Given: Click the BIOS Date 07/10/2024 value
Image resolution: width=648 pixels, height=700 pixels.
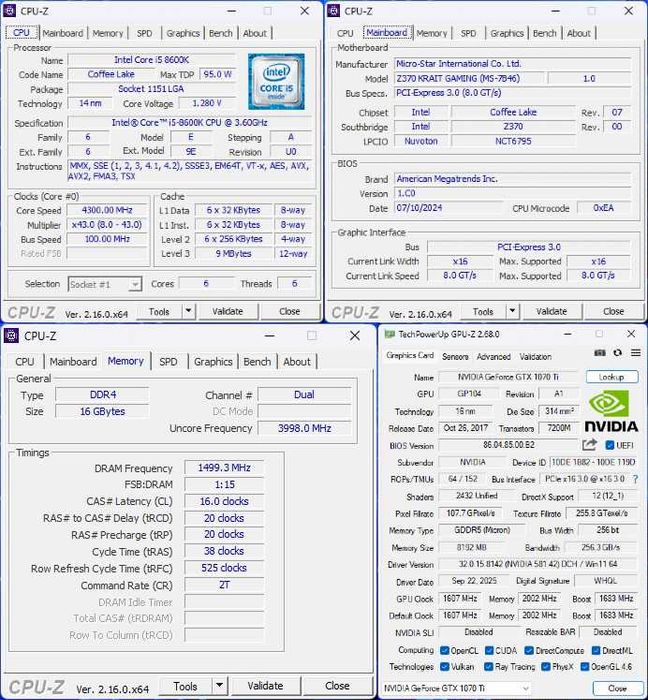Looking at the screenshot, I should [x=448, y=208].
